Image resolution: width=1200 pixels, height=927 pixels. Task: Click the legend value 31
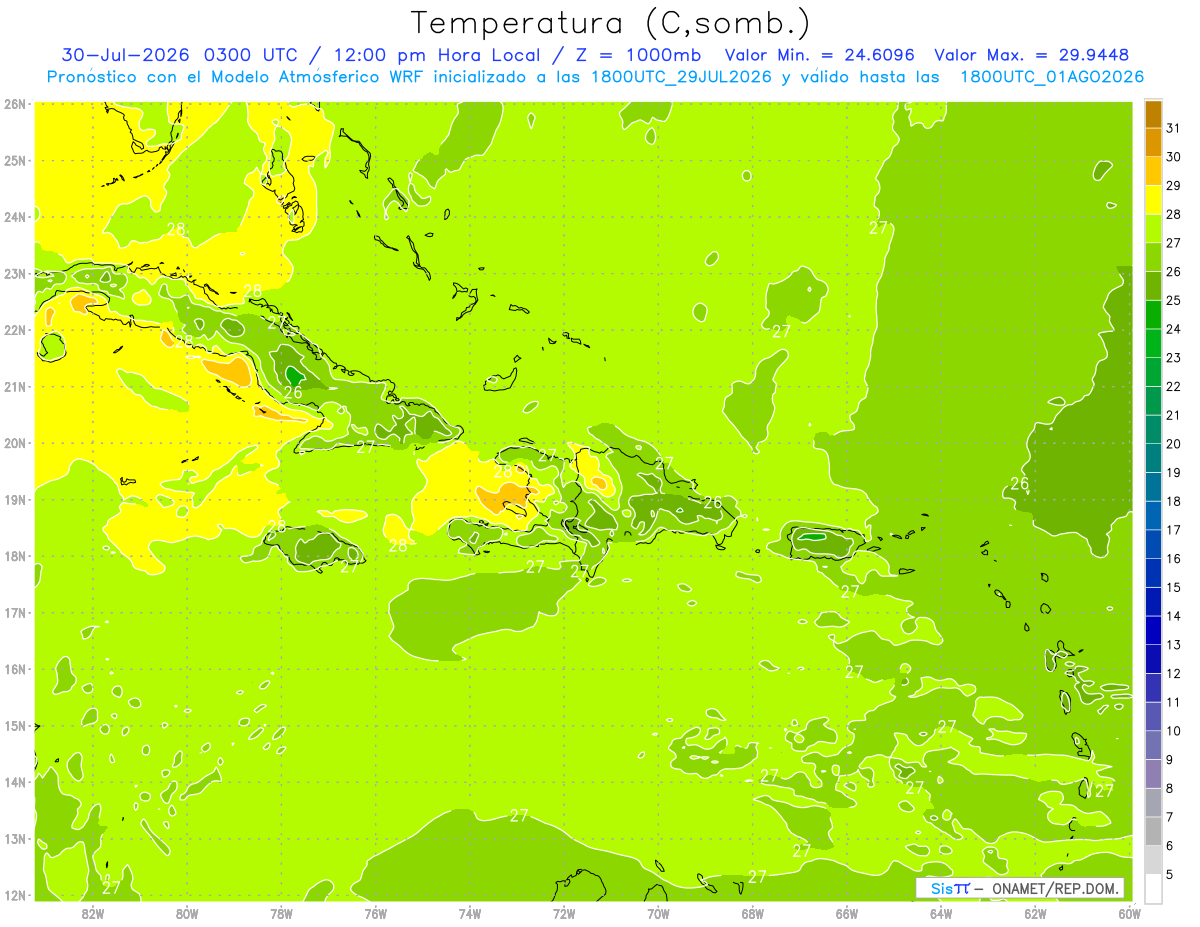point(1173,128)
